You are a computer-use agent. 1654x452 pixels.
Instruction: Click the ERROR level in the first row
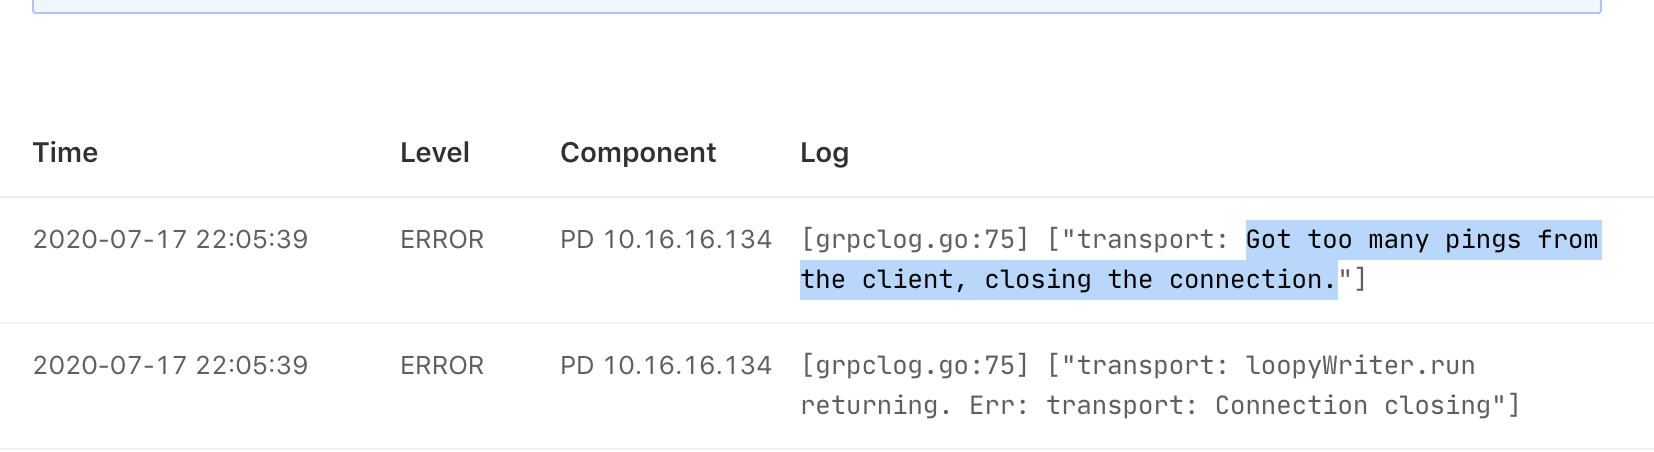(x=441, y=240)
